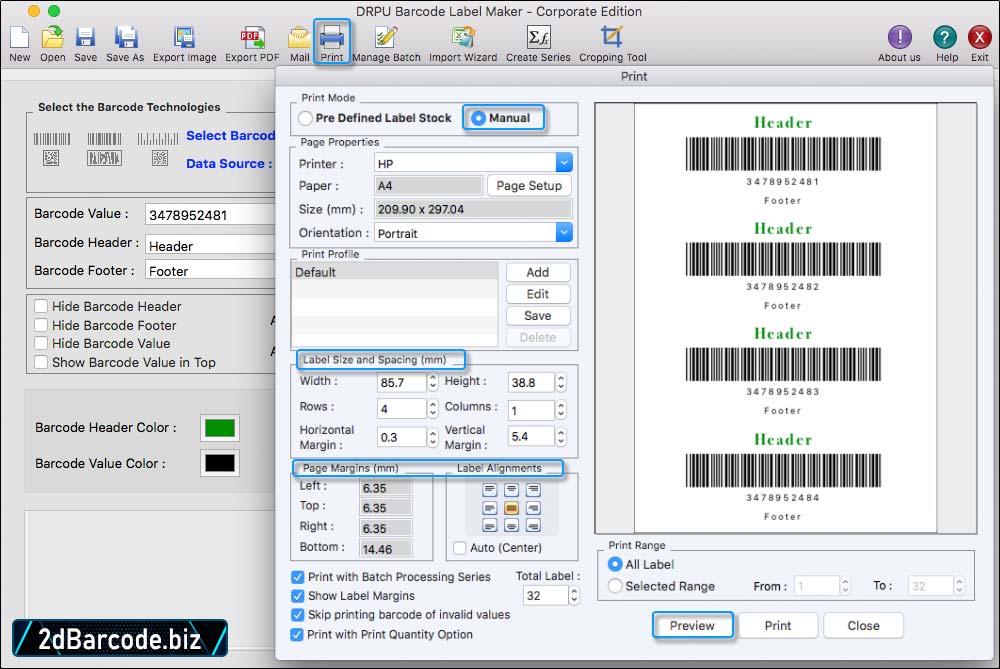Viewport: 1000px width, 669px height.
Task: Open the Create Series tool
Action: [x=538, y=38]
